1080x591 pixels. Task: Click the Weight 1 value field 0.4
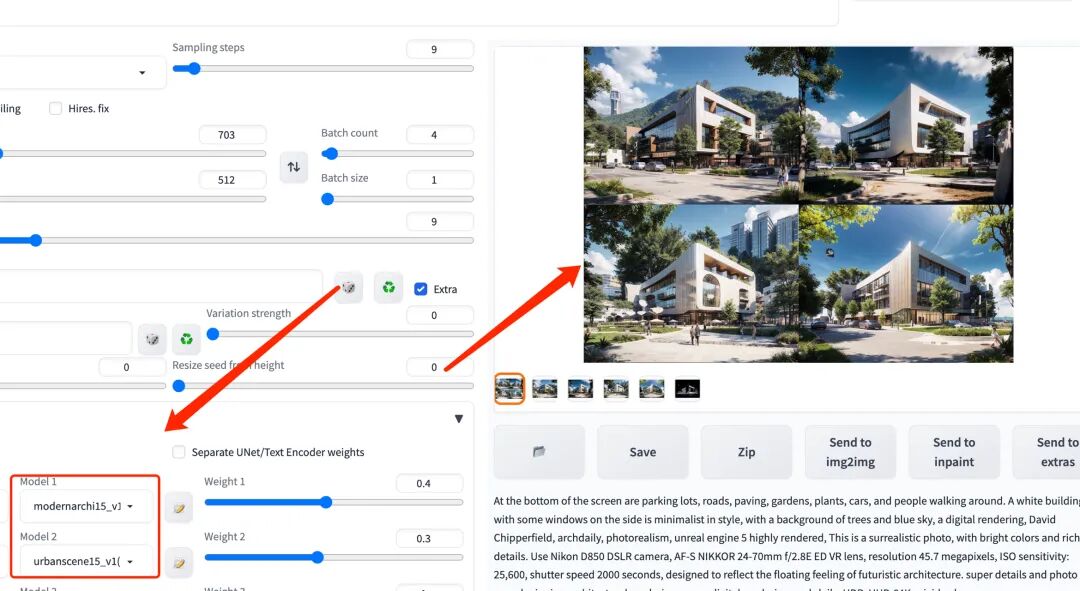430,484
